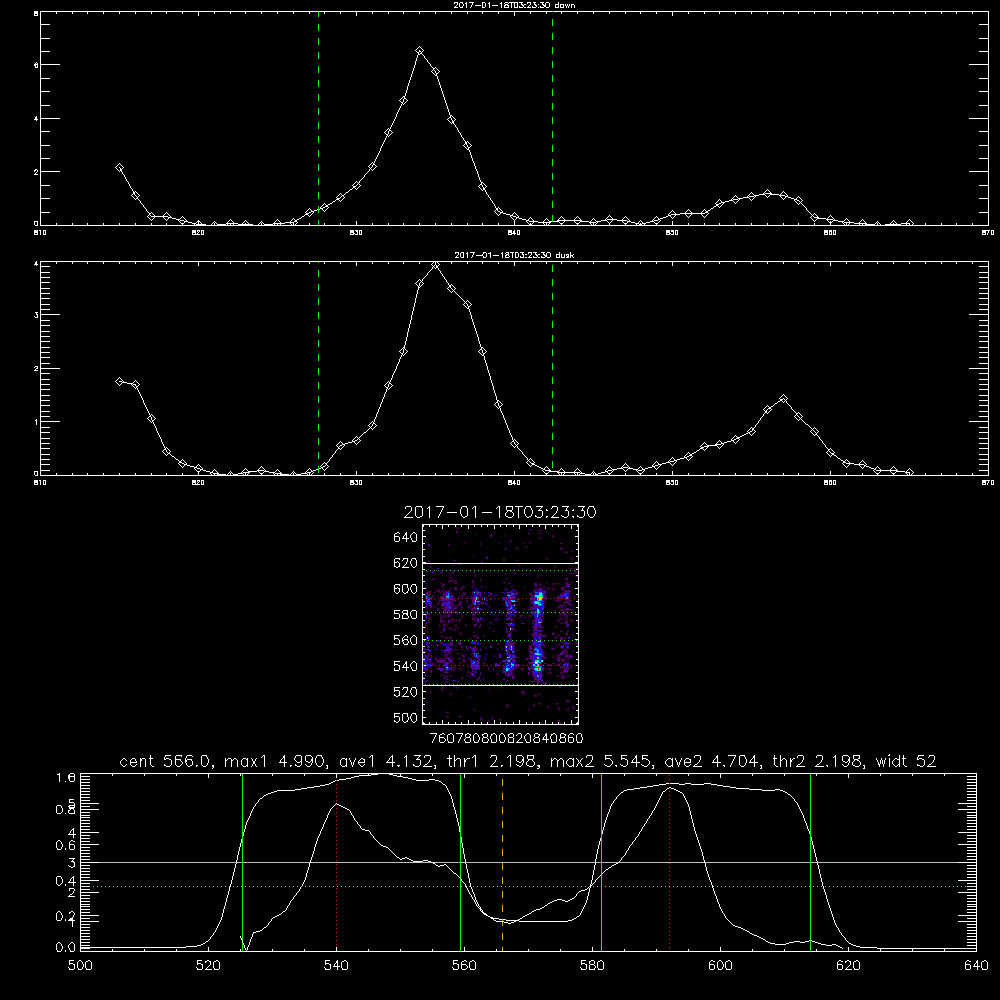Click the highest diamond peak point in the dawn plot
Image resolution: width=1000 pixels, height=1000 pixels.
[419, 50]
